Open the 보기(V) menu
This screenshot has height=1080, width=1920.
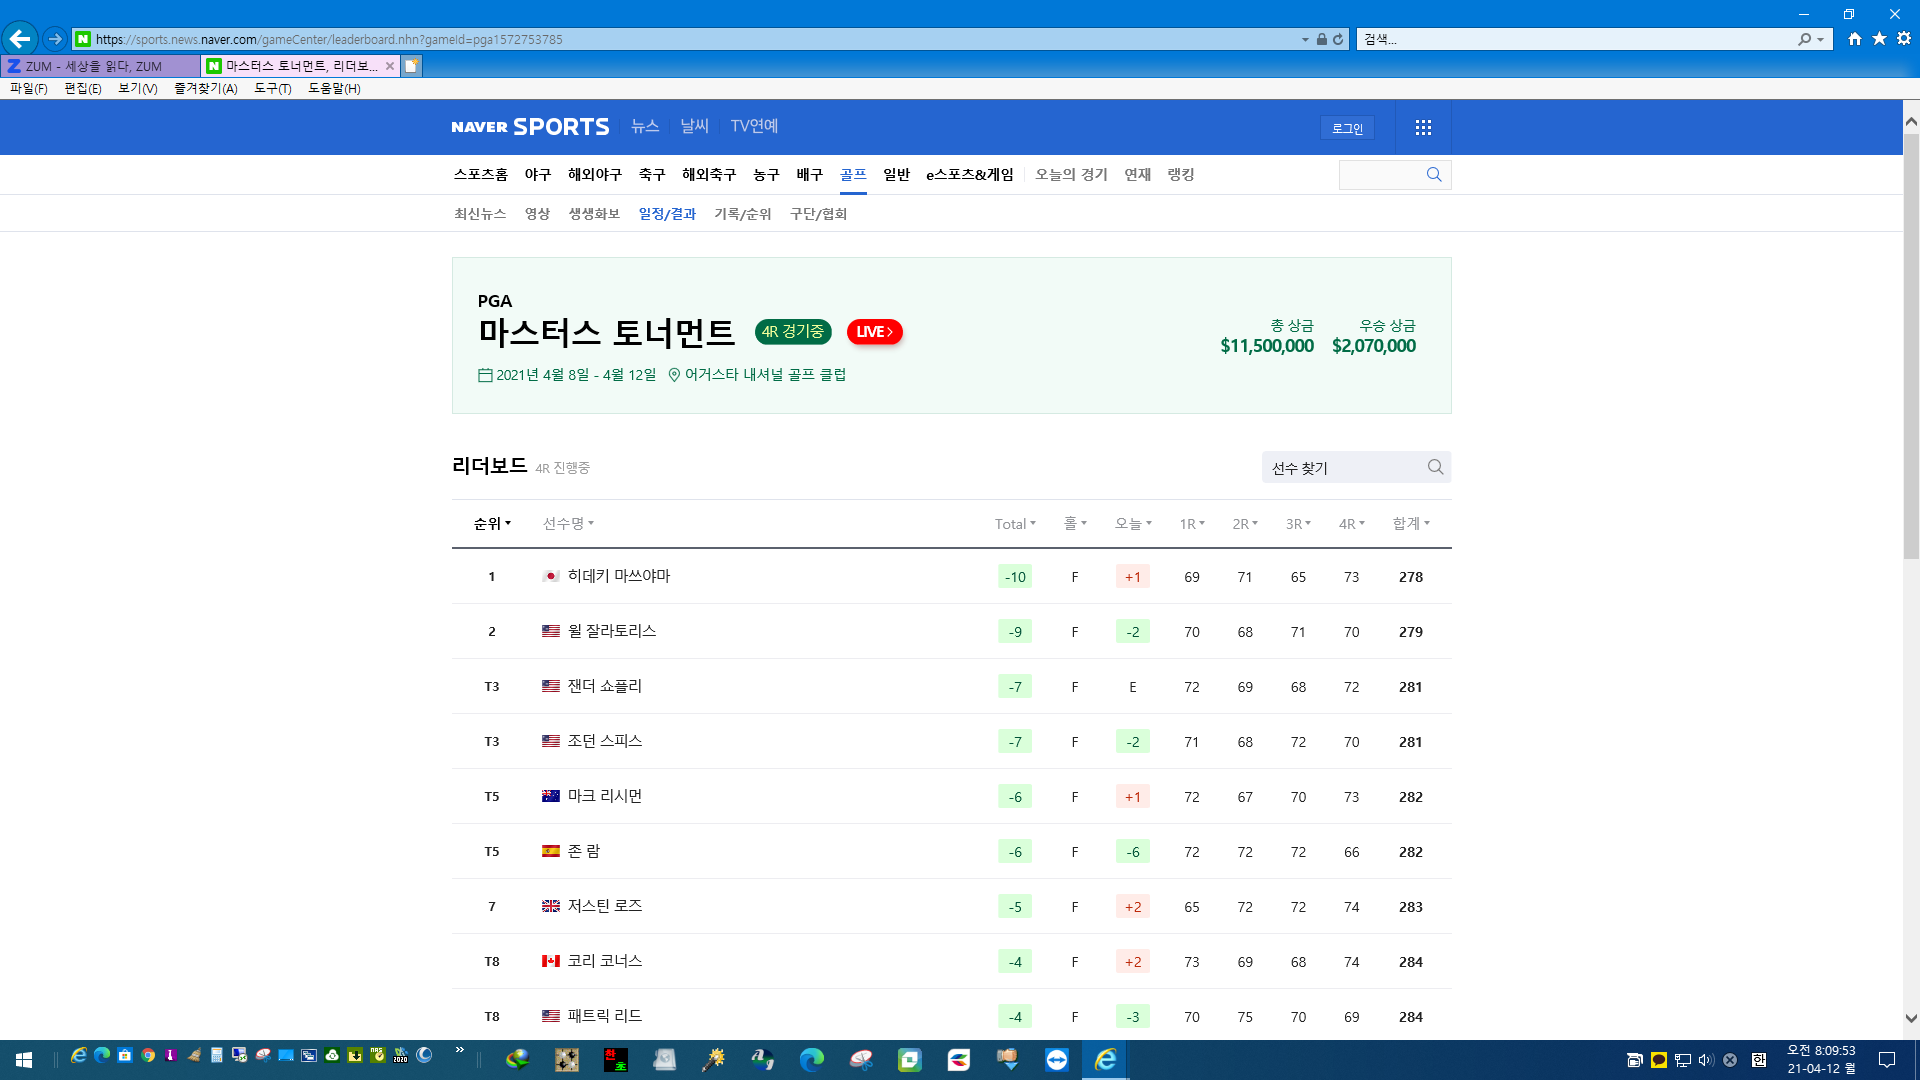(x=138, y=88)
